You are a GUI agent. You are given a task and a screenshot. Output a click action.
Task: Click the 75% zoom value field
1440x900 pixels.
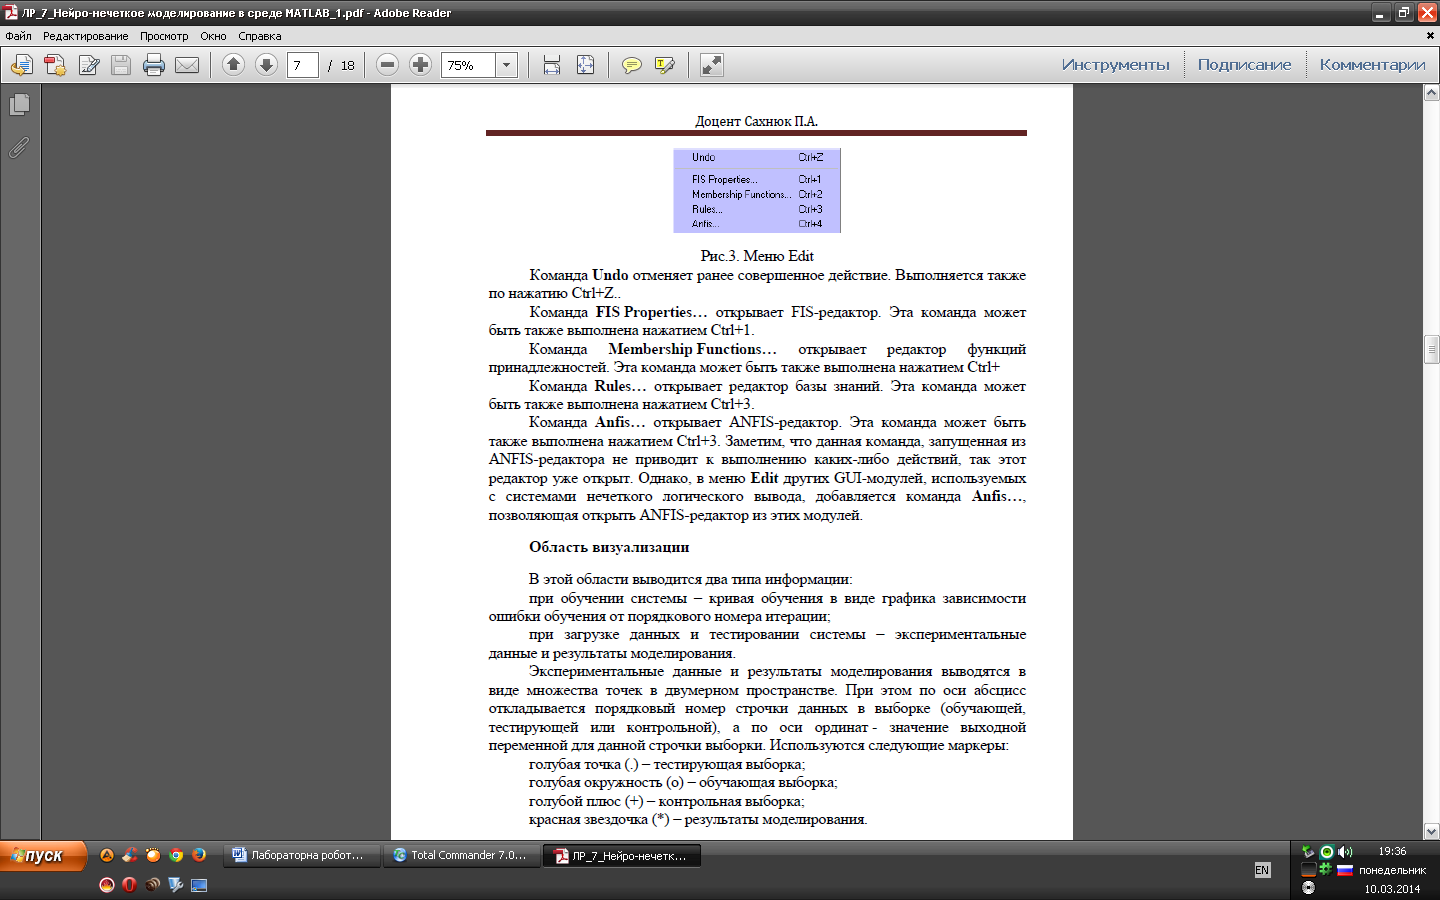coord(469,65)
